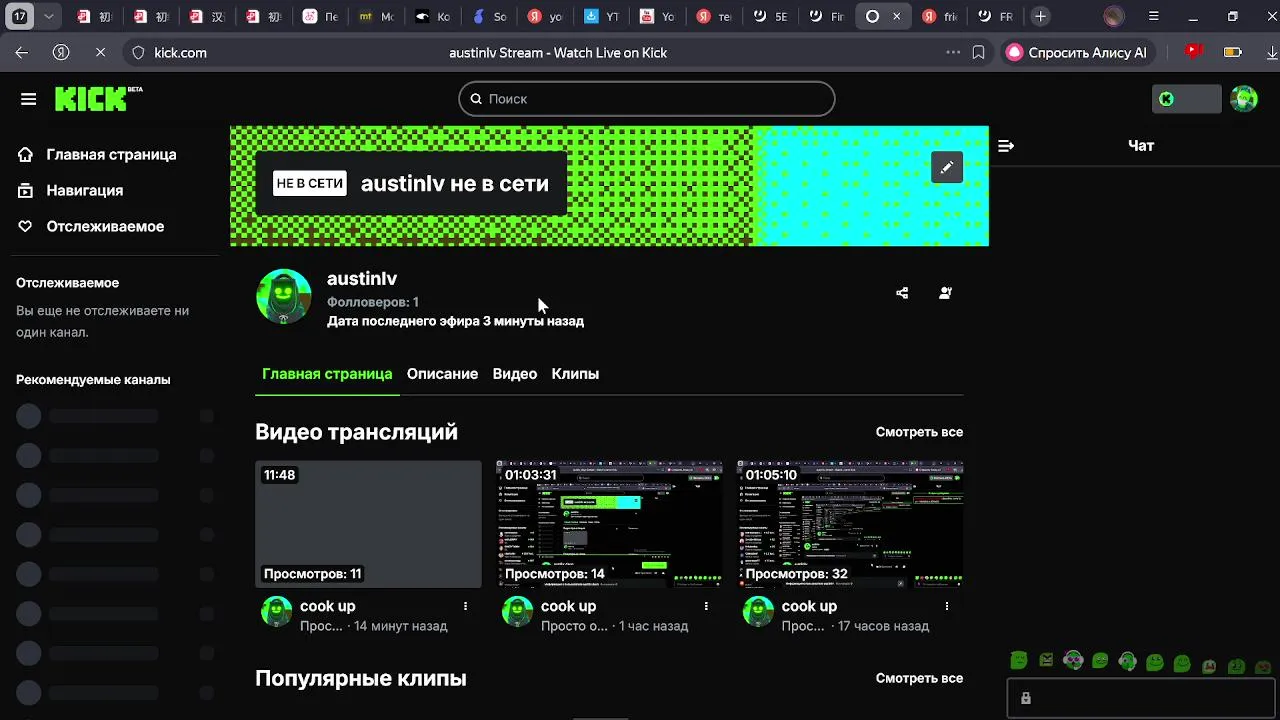Open the 01:03:31 stream video thumbnail
This screenshot has width=1280, height=720.
[x=609, y=524]
